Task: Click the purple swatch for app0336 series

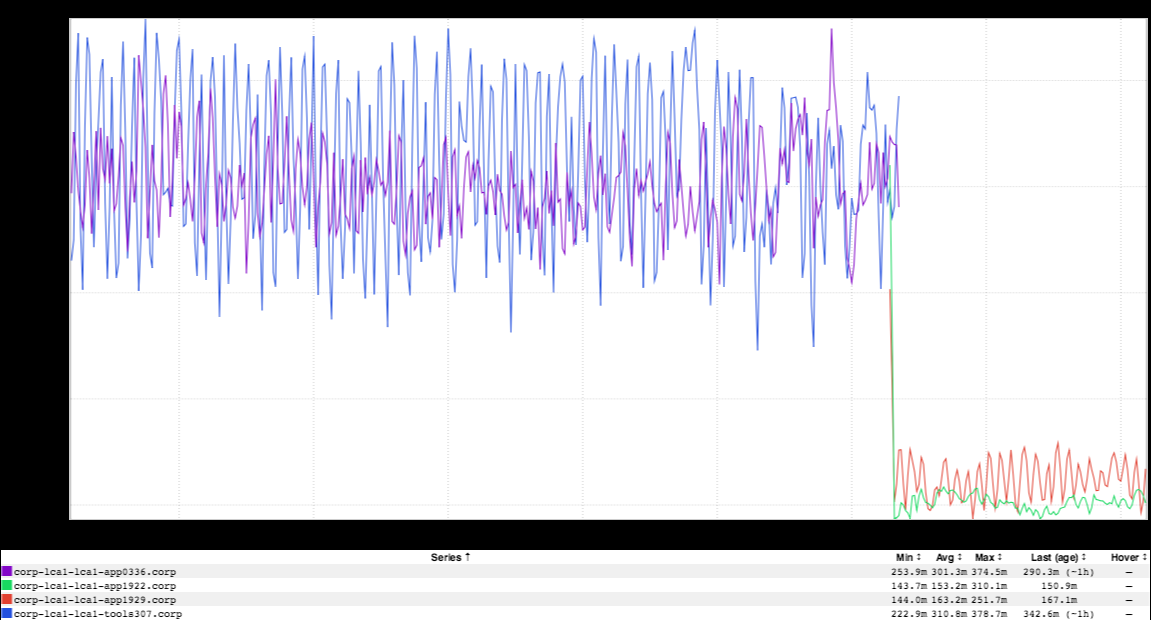Action: pyautogui.click(x=7, y=571)
